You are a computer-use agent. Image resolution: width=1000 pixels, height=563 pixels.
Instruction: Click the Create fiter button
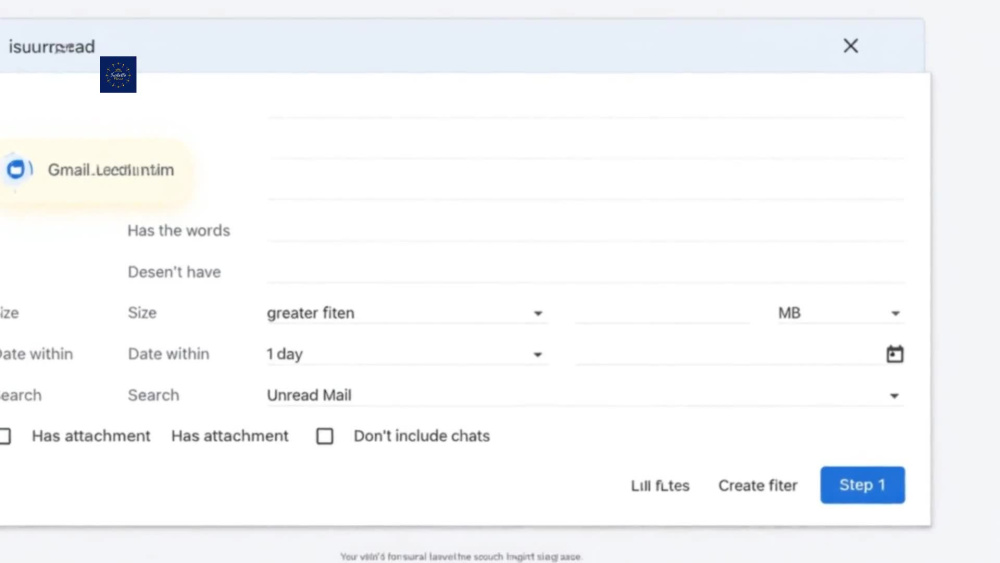[758, 486]
